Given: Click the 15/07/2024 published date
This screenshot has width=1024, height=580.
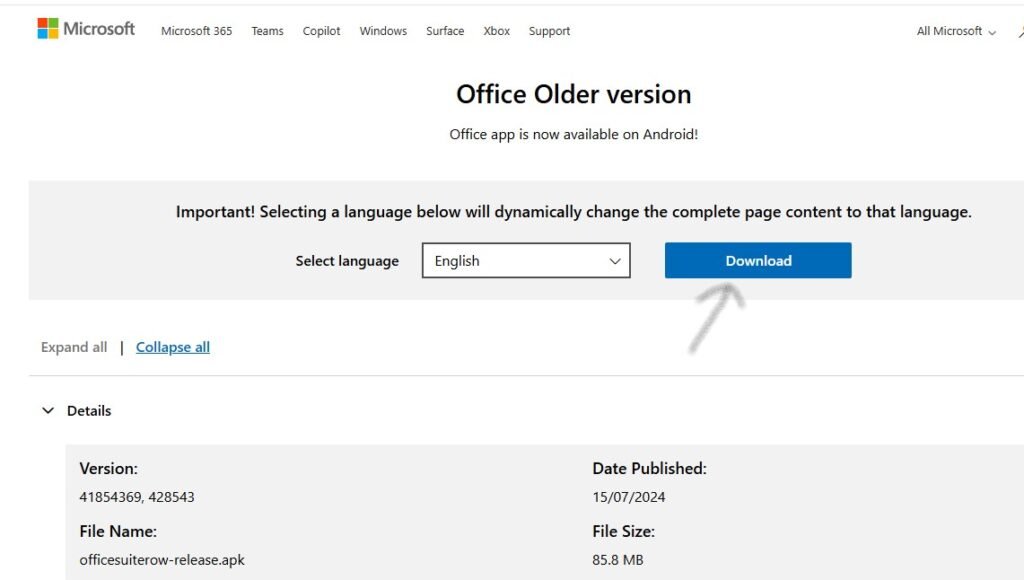Looking at the screenshot, I should pyautogui.click(x=628, y=497).
